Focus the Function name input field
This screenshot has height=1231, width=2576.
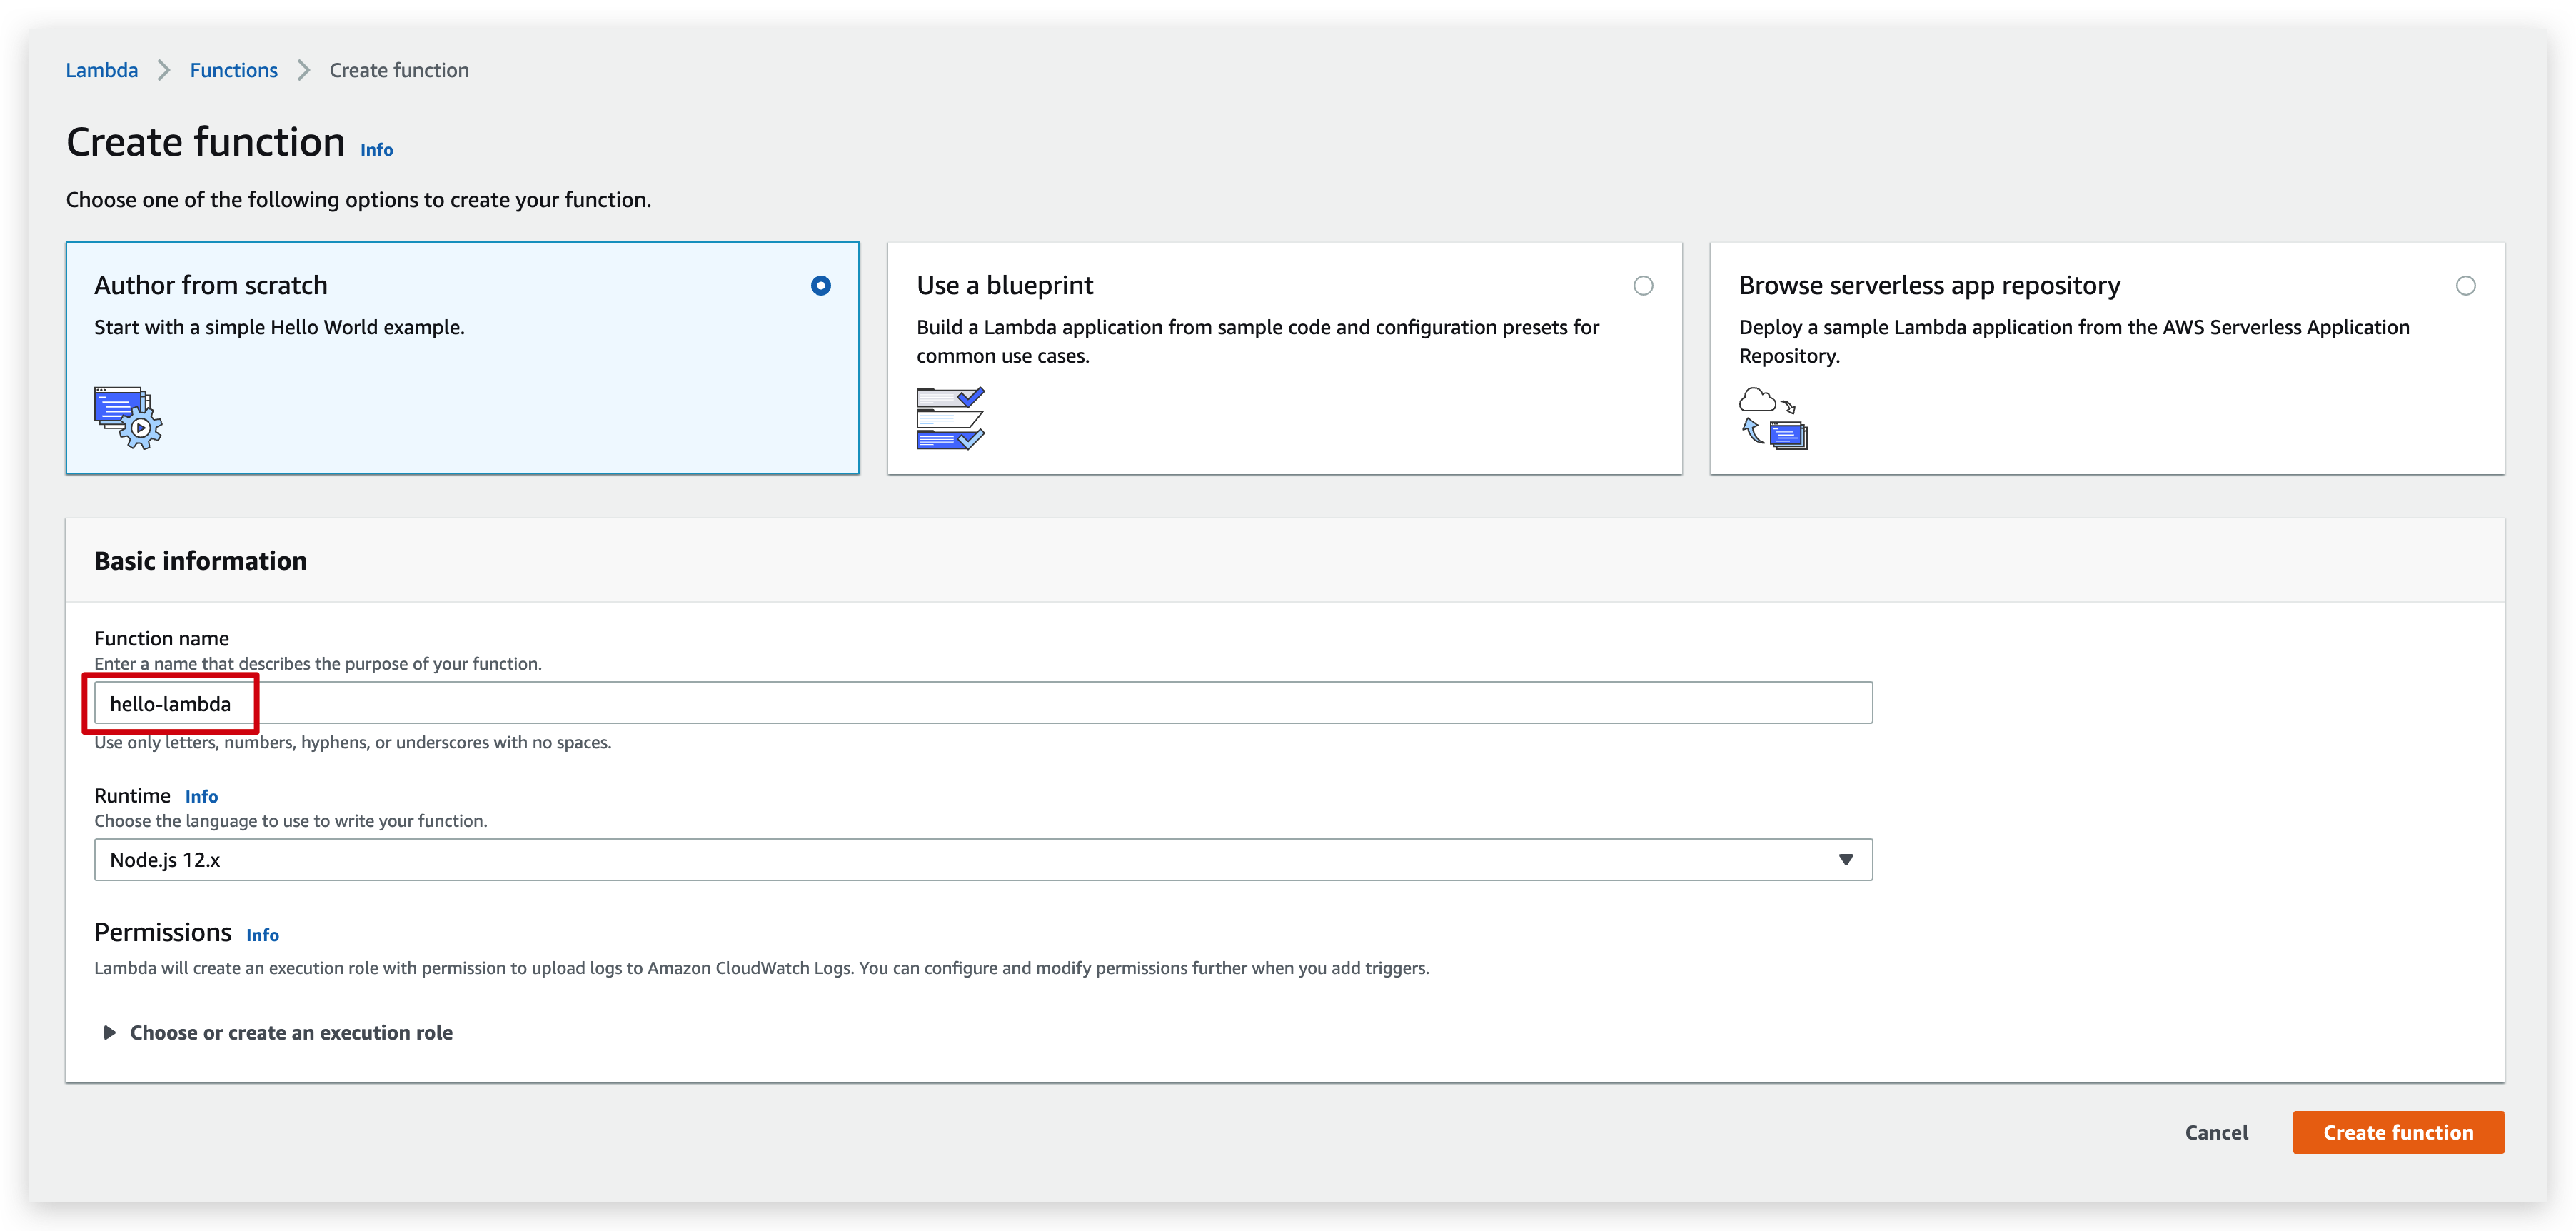983,703
